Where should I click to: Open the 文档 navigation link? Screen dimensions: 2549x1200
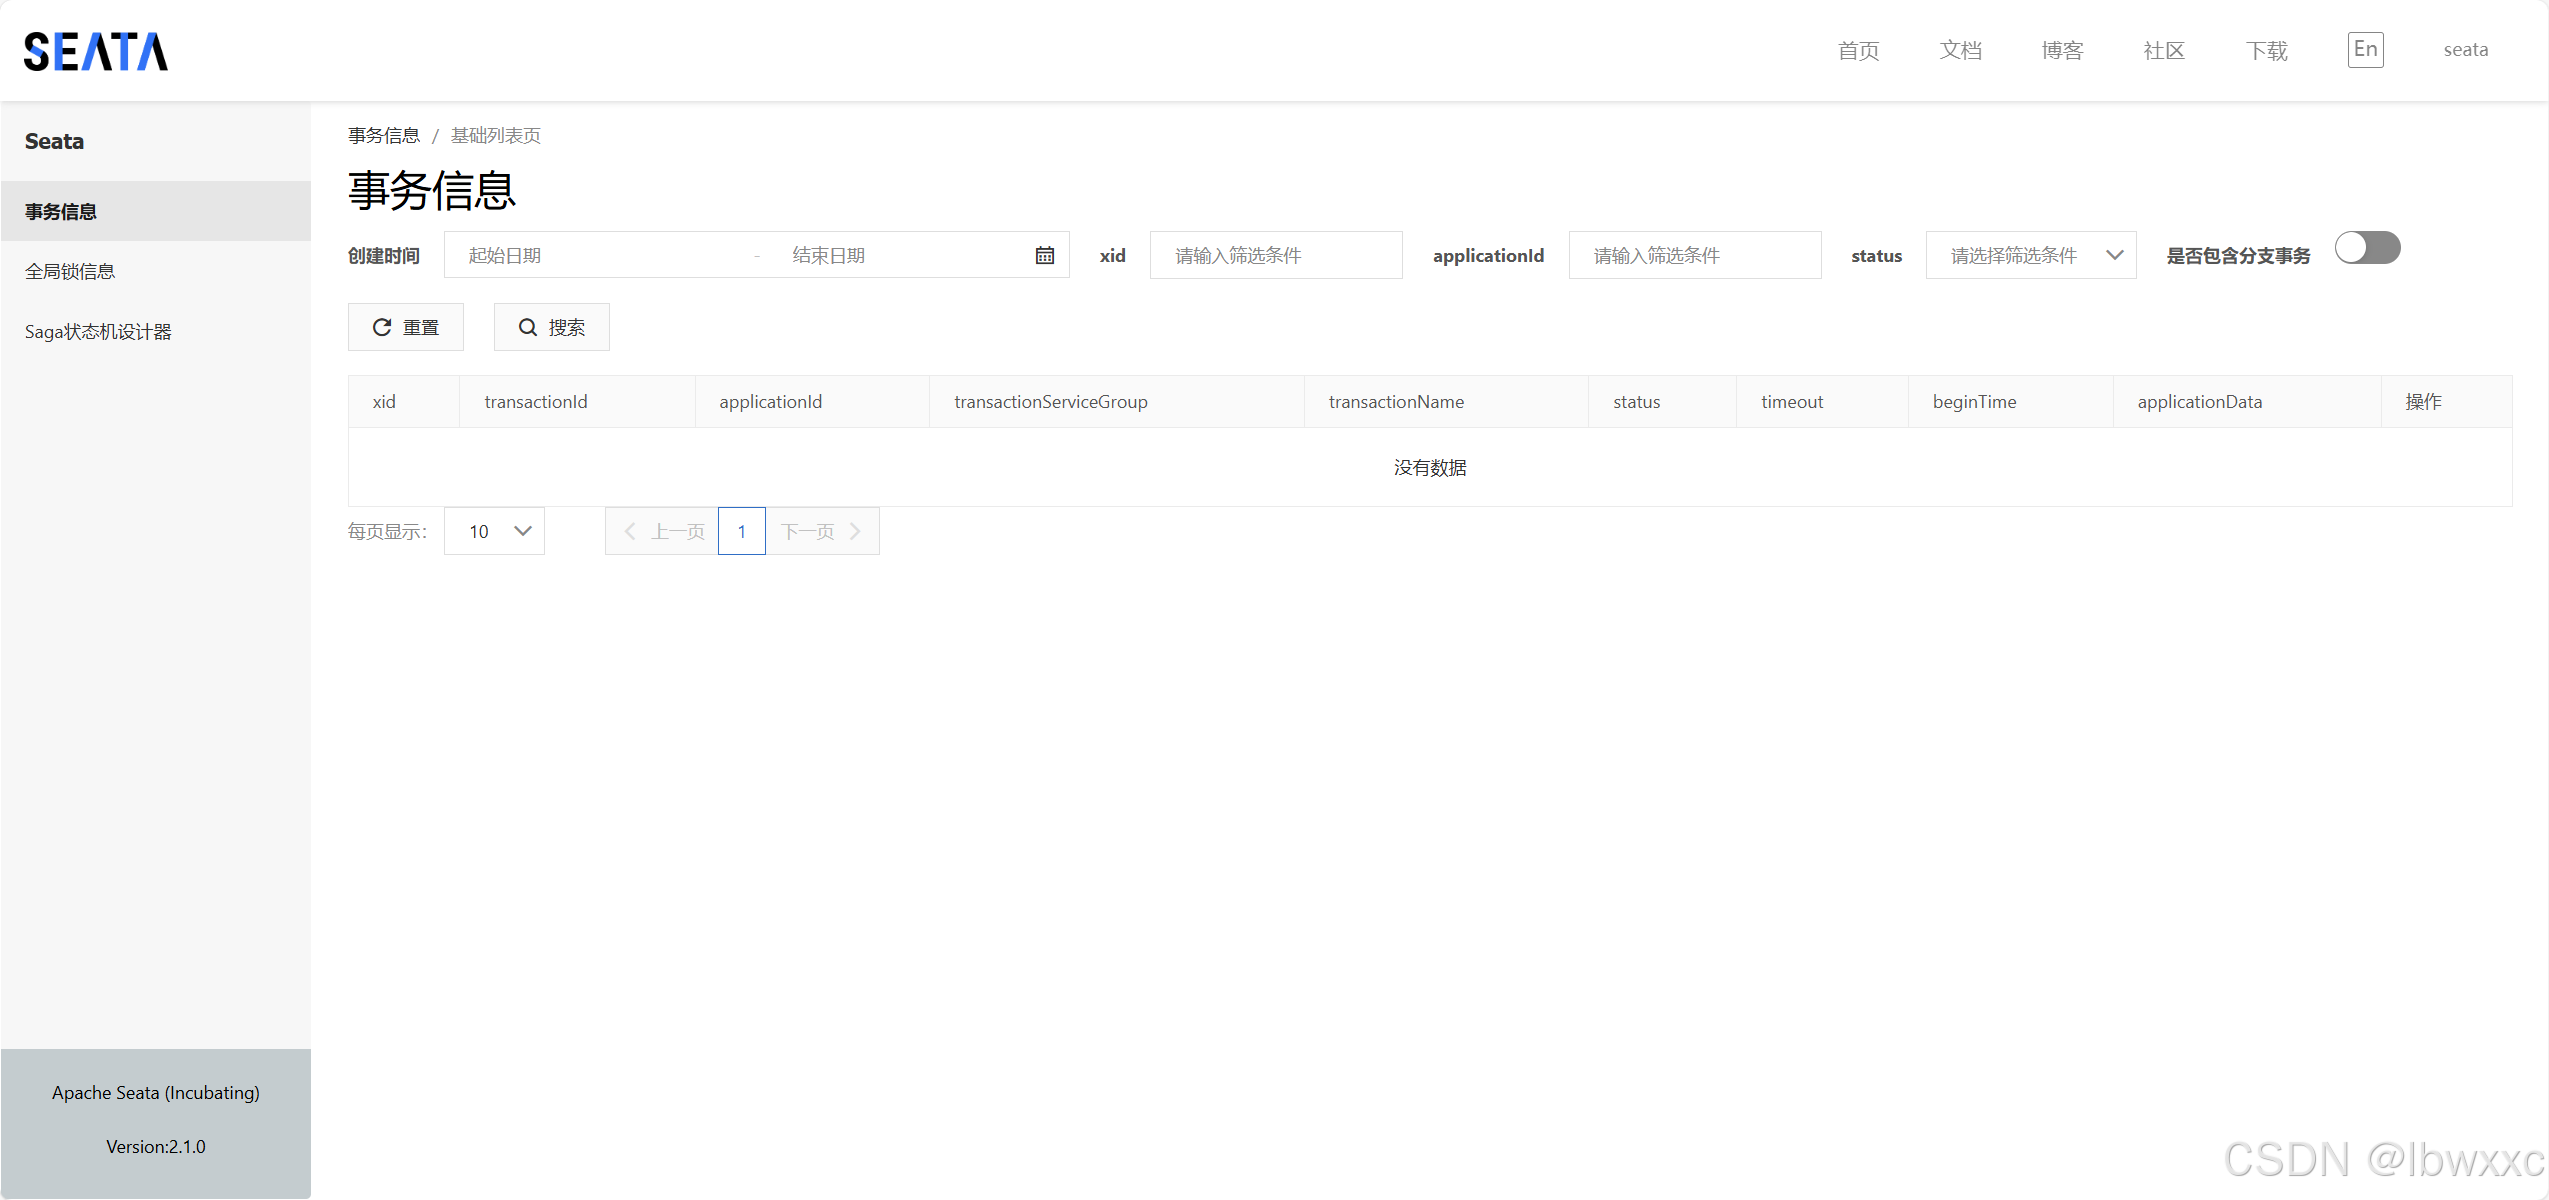click(1960, 50)
